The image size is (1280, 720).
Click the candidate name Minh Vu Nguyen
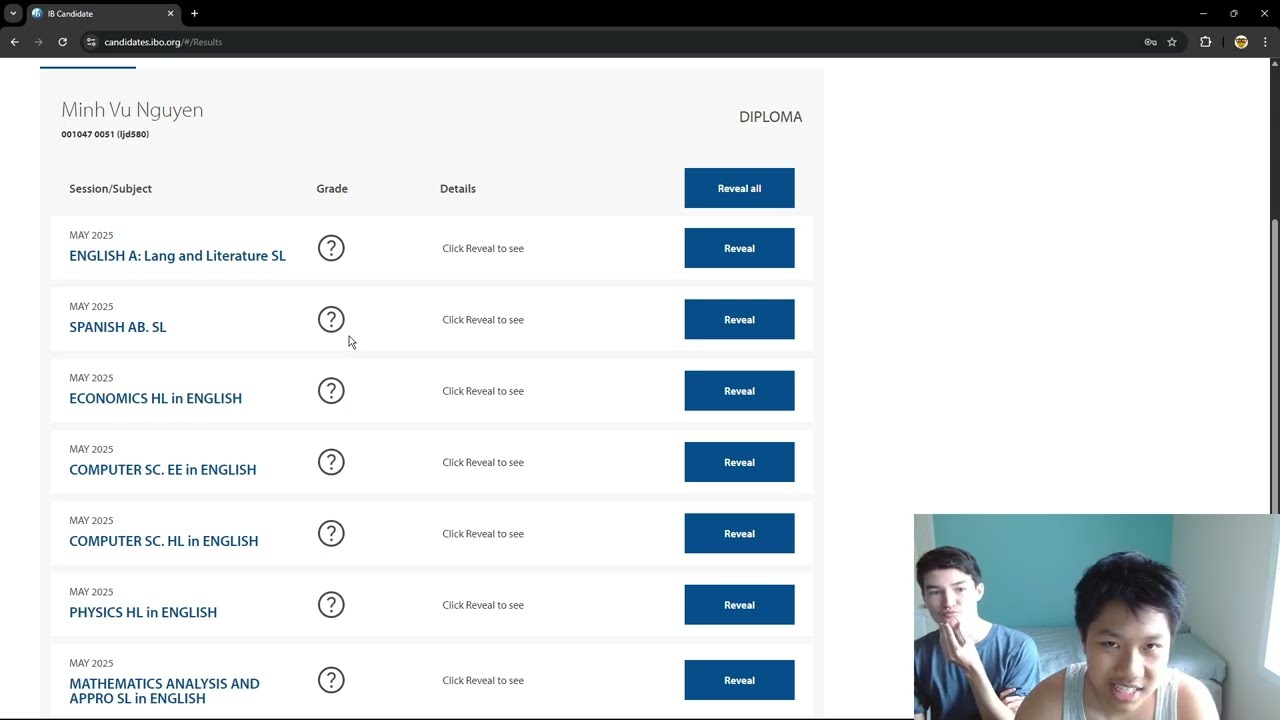132,110
